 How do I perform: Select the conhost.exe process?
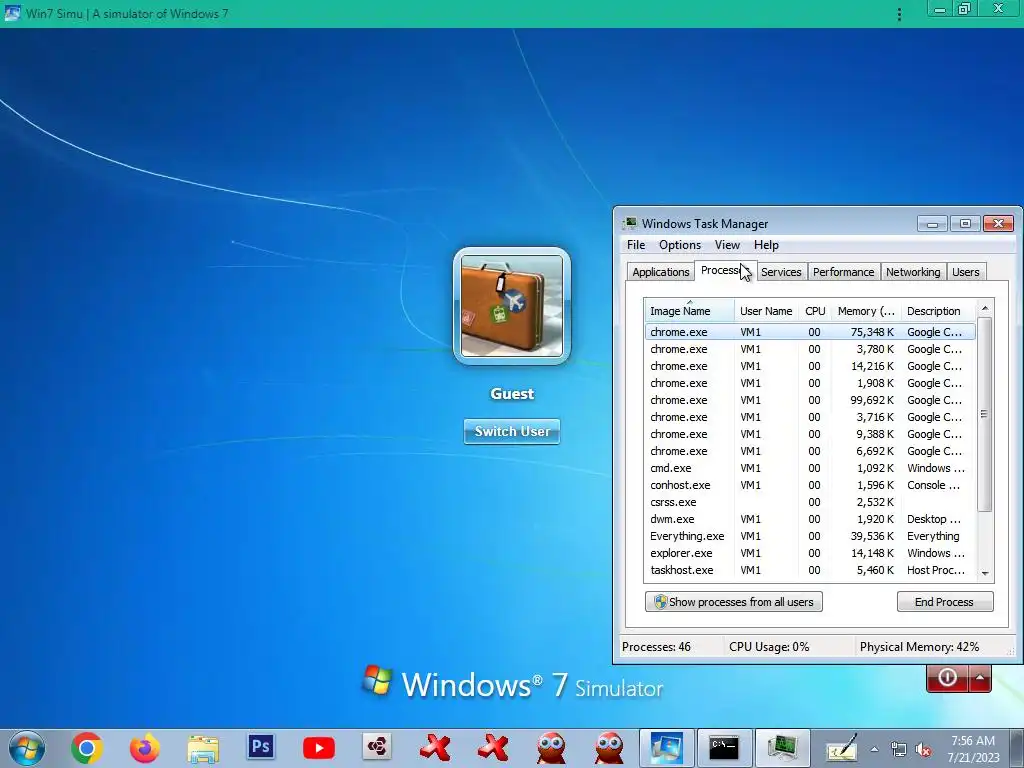(x=810, y=485)
